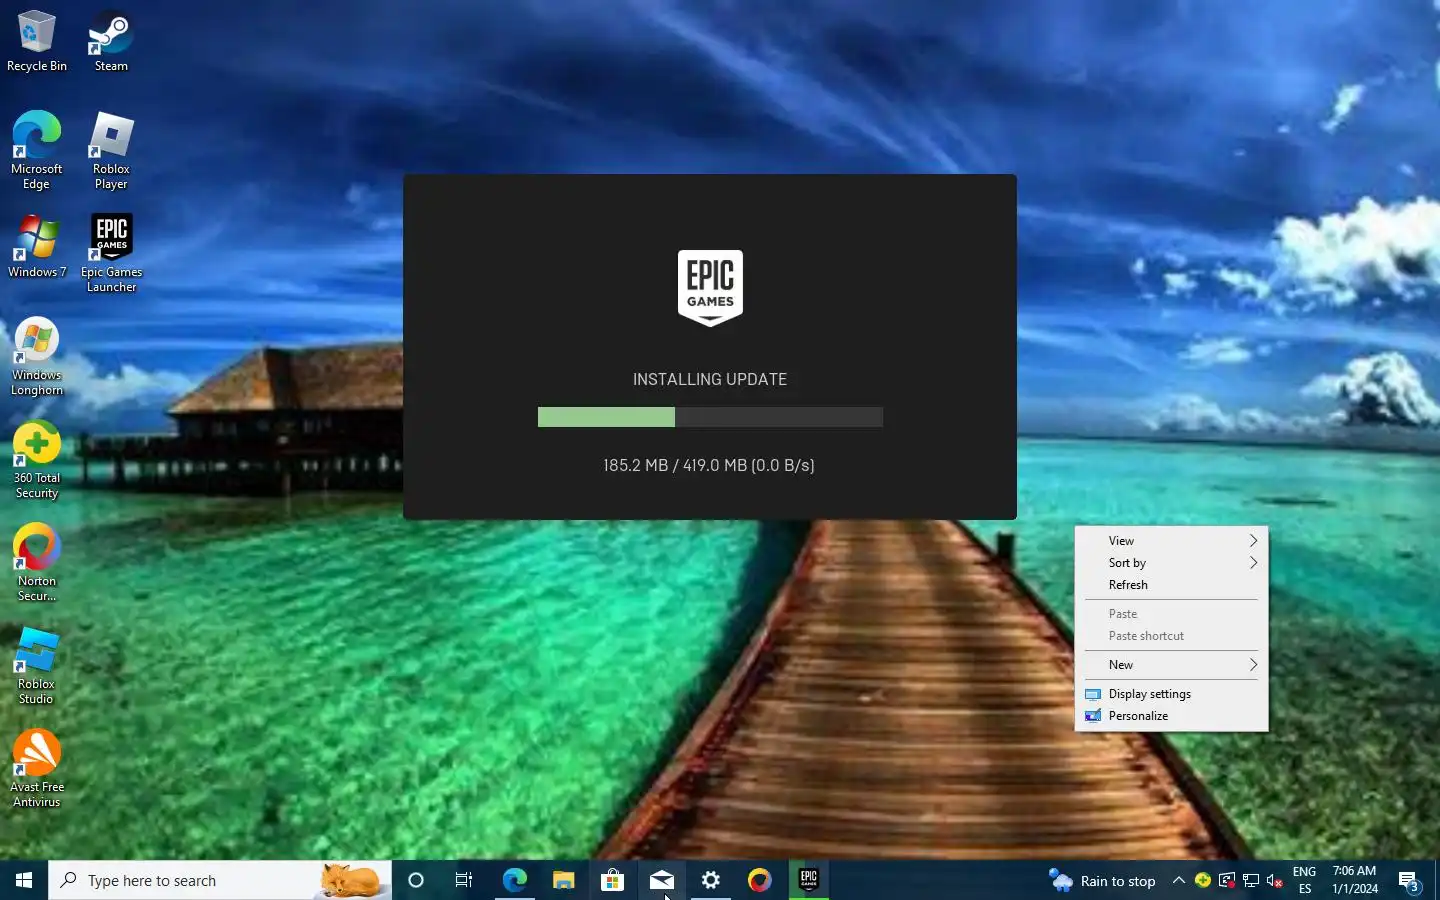
Task: Open Task View in the taskbar
Action: (464, 880)
